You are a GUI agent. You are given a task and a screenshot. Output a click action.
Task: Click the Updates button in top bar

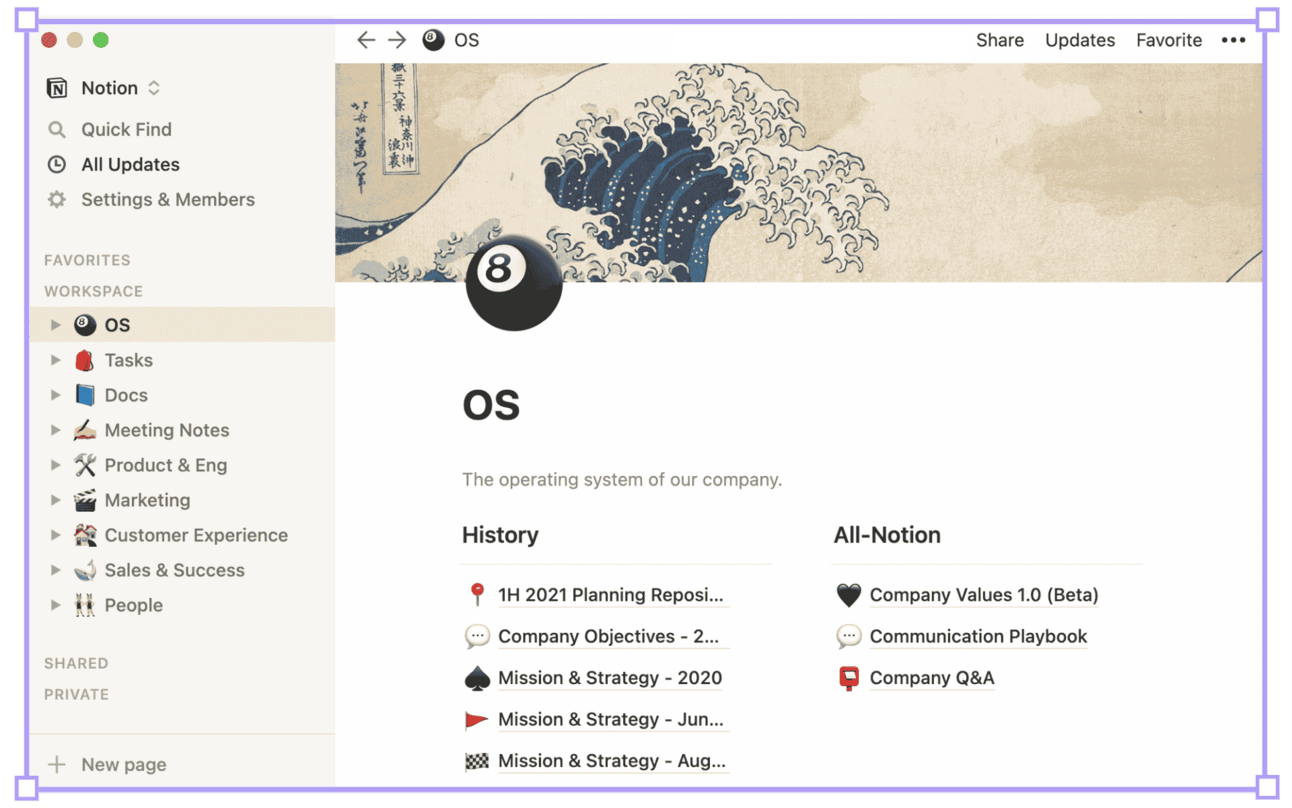(1080, 40)
